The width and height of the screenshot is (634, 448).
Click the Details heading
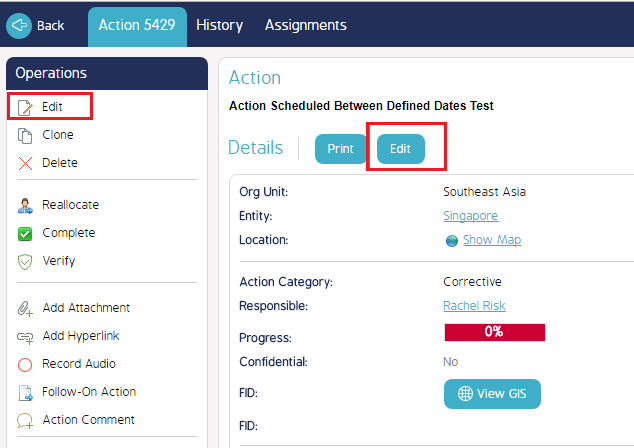click(256, 148)
